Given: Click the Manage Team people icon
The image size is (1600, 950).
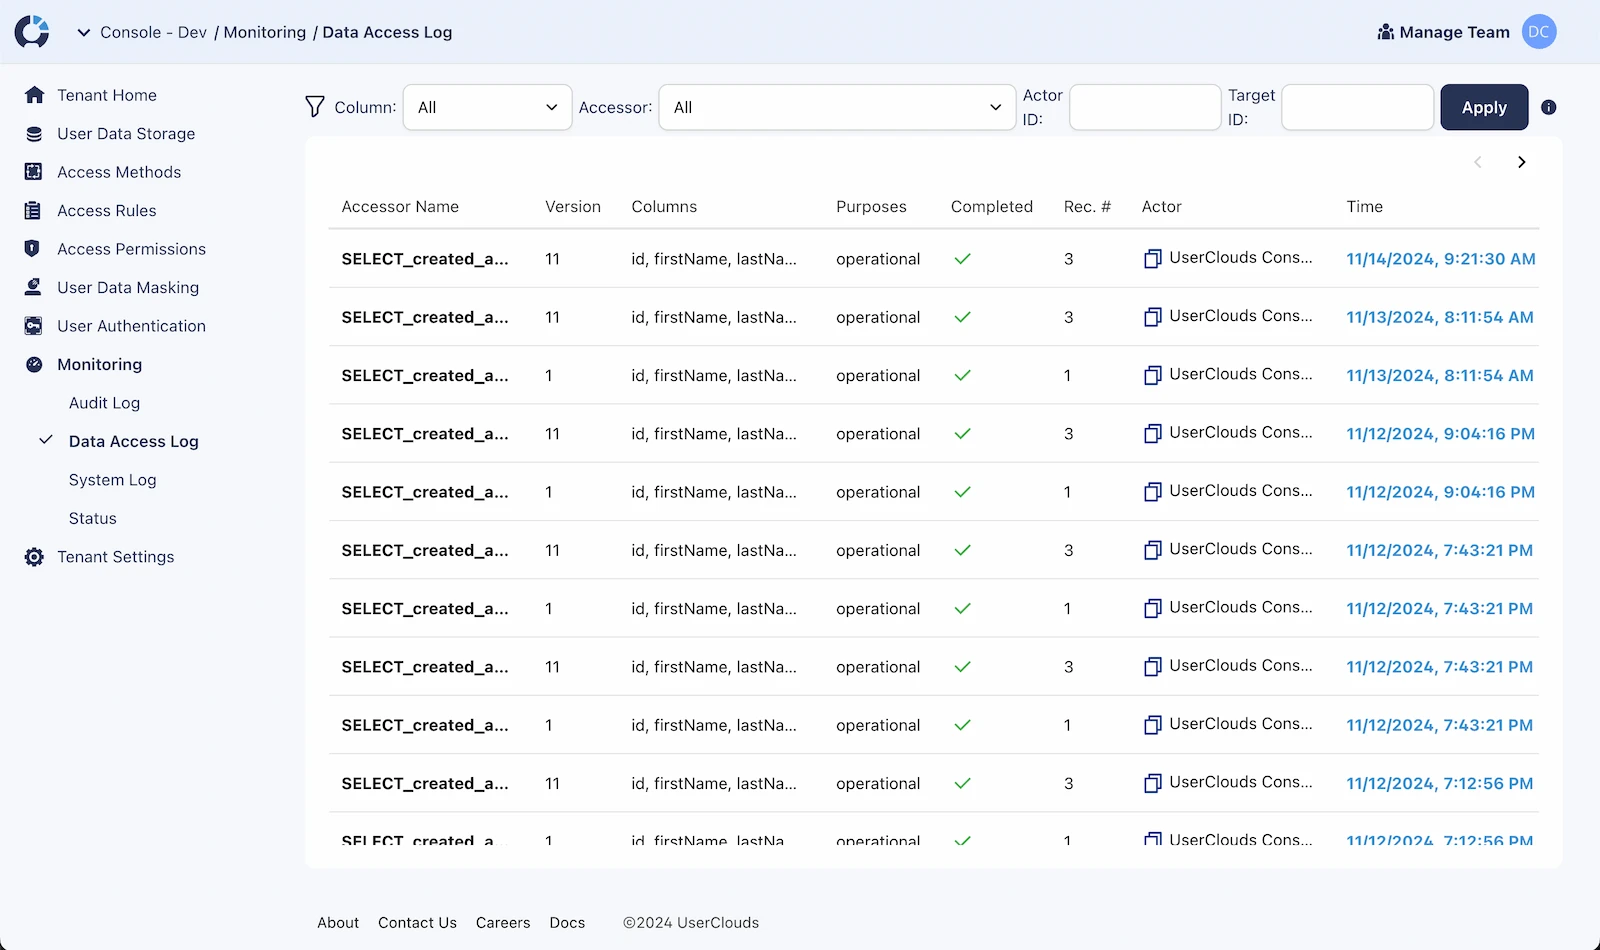Looking at the screenshot, I should (1385, 32).
